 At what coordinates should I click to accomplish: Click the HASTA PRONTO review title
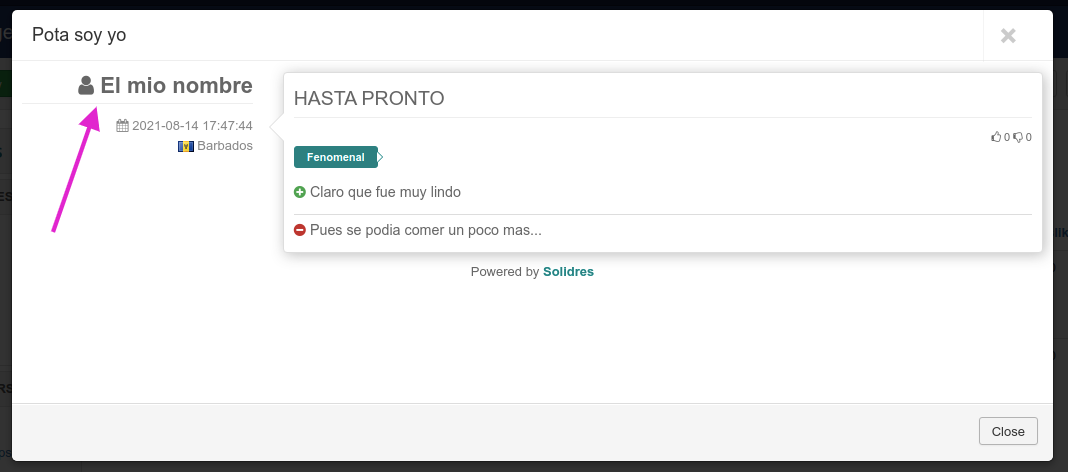click(x=369, y=99)
